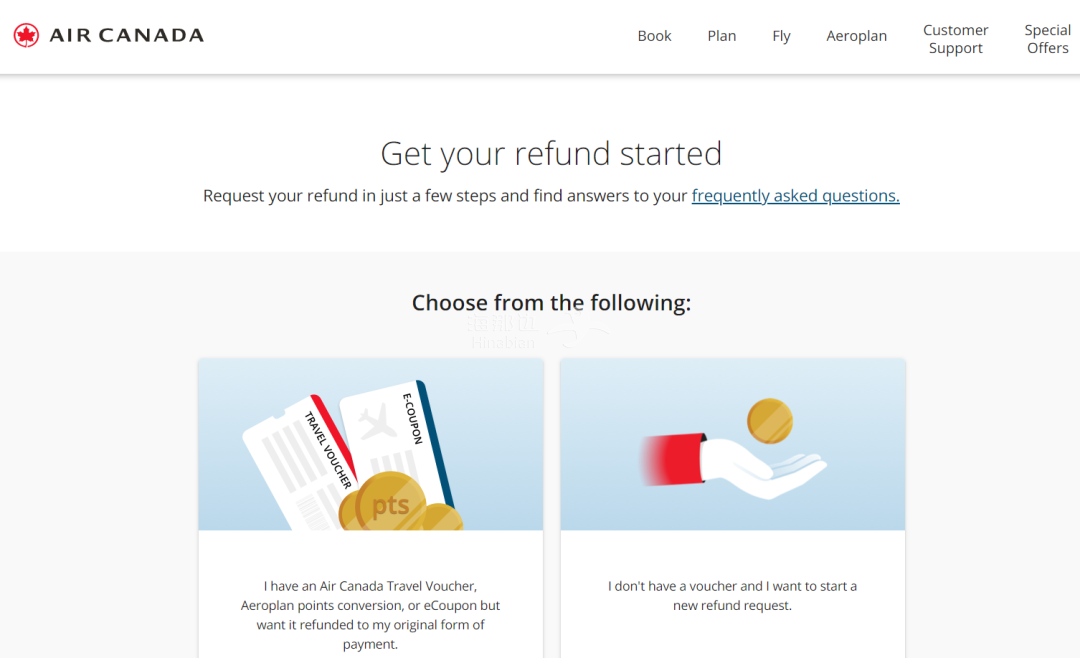This screenshot has width=1080, height=658.
Task: Open the Fly menu
Action: tap(781, 36)
